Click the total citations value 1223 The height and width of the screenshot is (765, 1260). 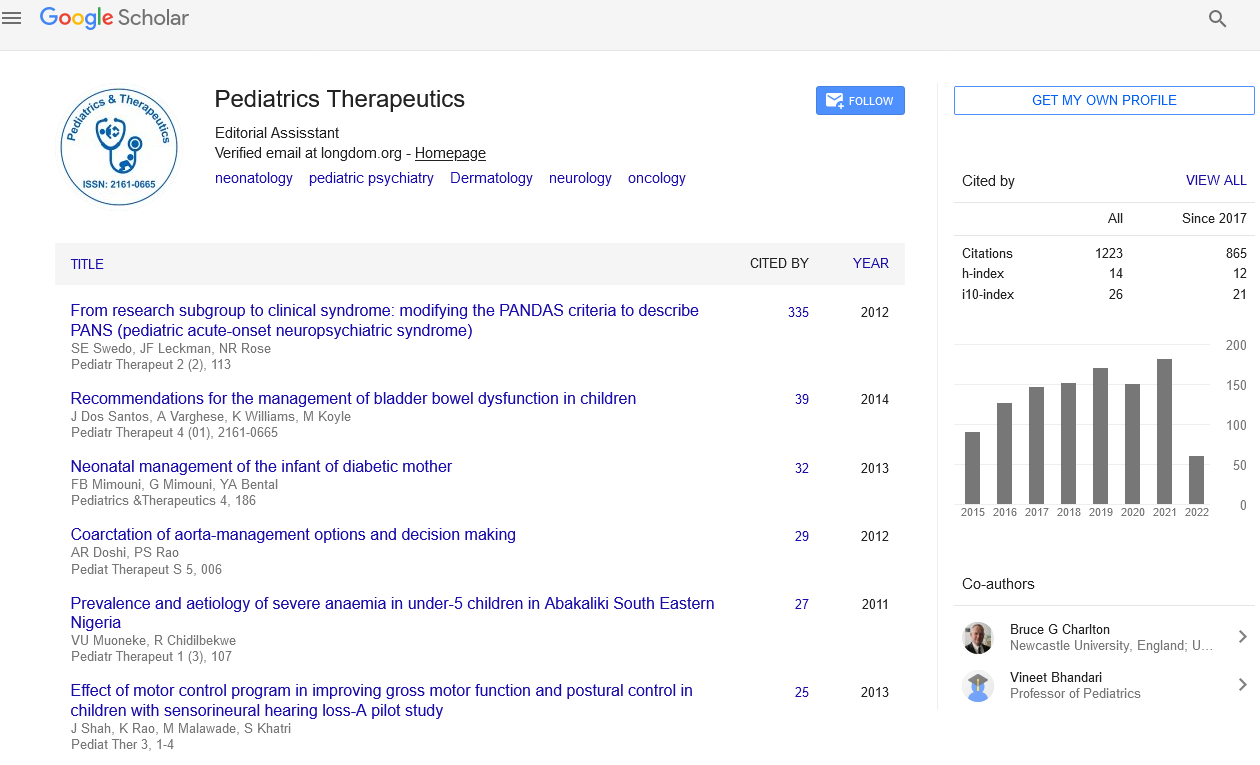coord(1109,253)
